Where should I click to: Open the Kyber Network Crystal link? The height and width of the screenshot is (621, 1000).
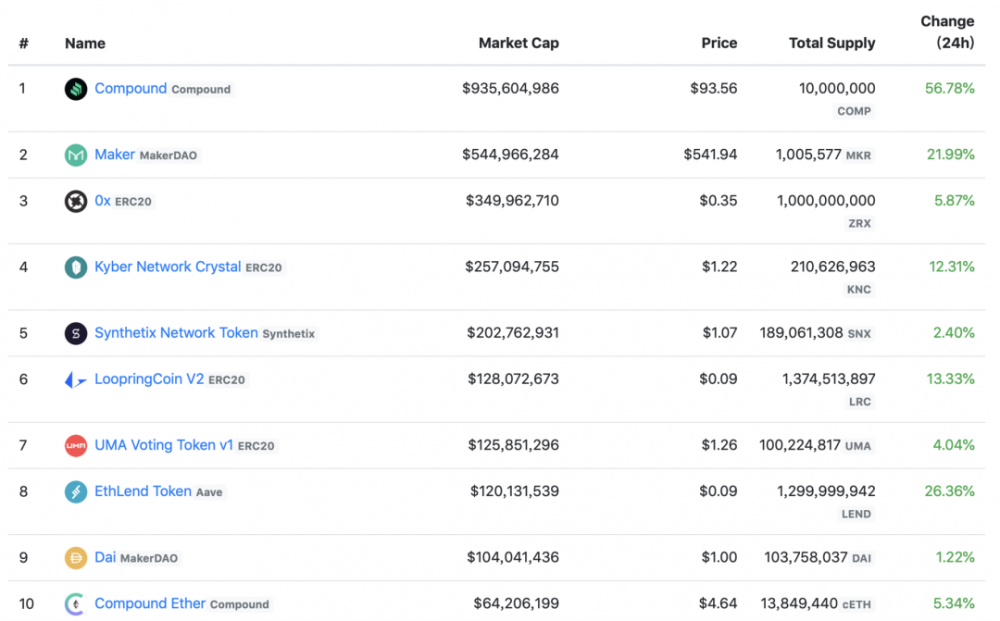pos(167,267)
